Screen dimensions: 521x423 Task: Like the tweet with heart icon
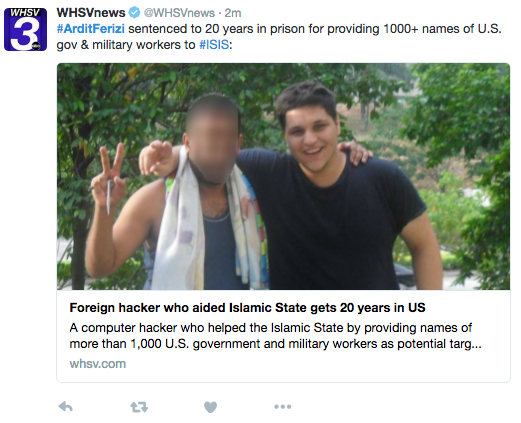point(210,407)
